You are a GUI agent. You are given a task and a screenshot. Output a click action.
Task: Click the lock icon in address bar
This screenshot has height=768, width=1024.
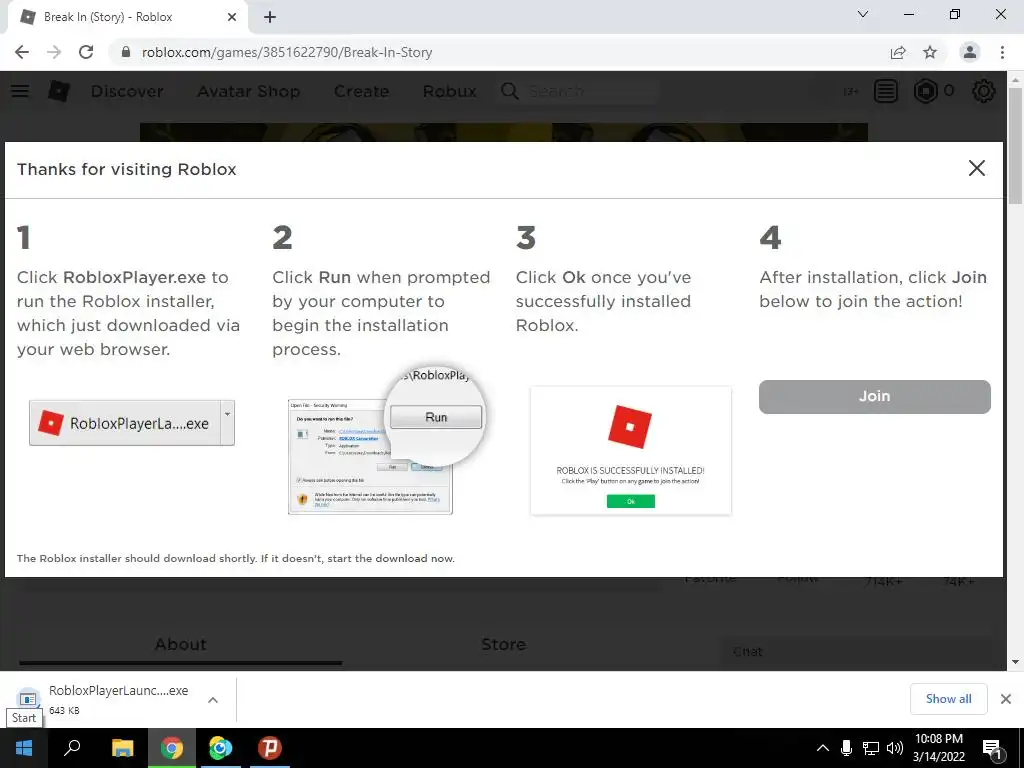point(126,52)
